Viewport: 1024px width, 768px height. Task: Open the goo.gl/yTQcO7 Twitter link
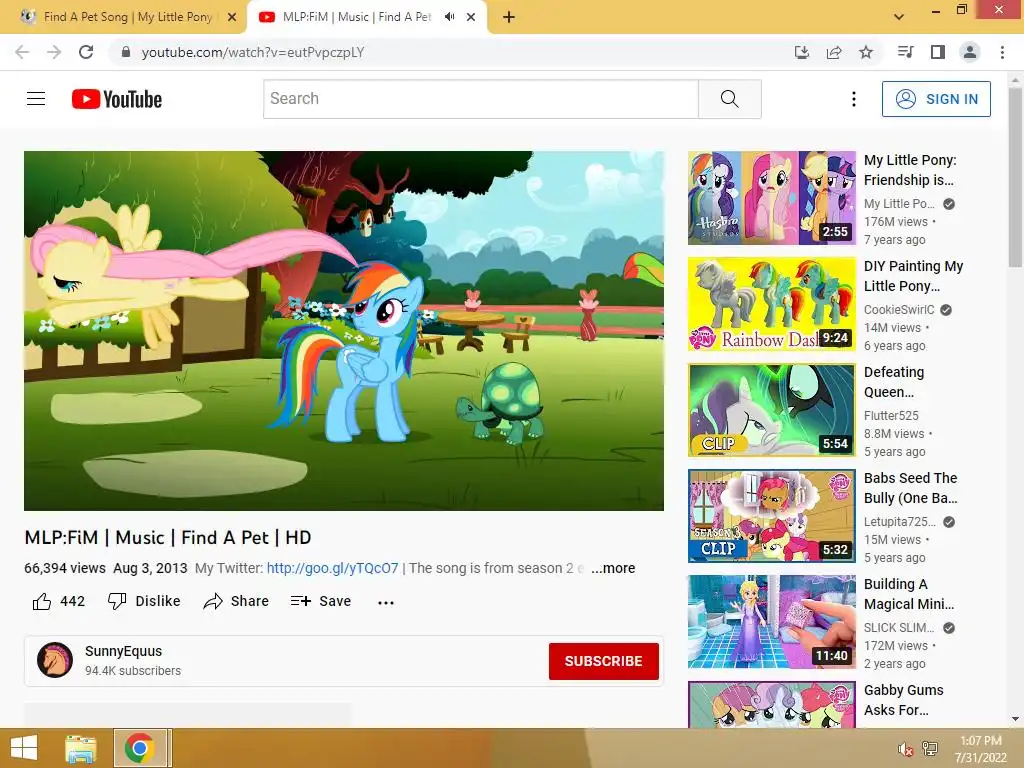tap(332, 568)
